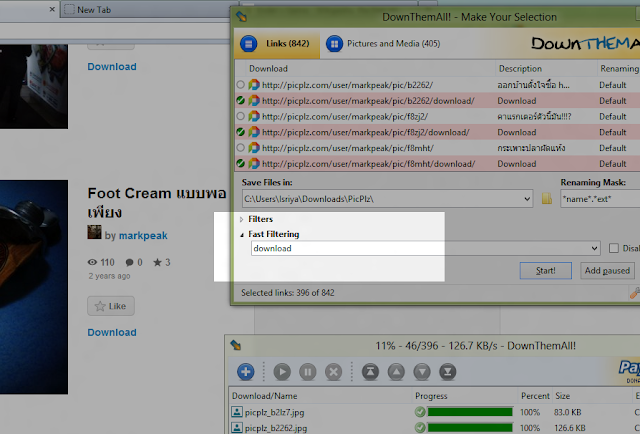Click the star favorites icon showing 3

(x=157, y=262)
